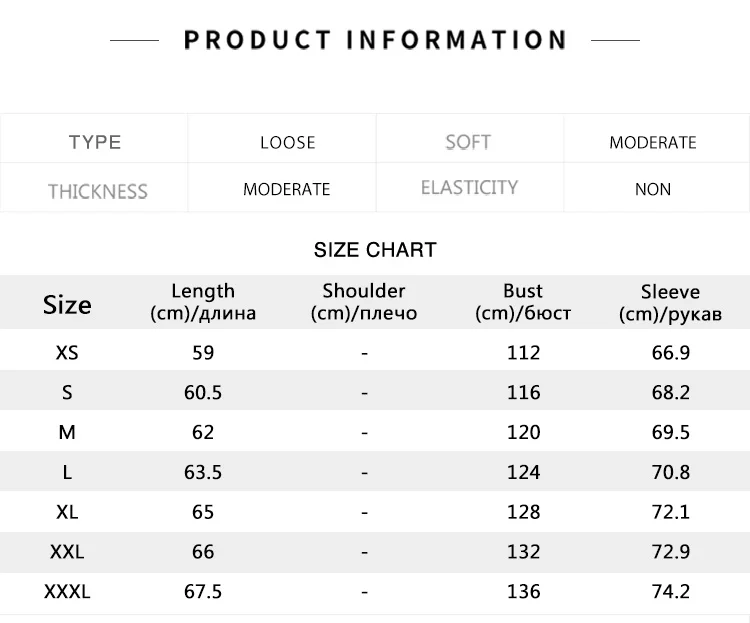Click the 132 bust value for XXL
Viewport: 750px width, 623px height.
coord(523,552)
